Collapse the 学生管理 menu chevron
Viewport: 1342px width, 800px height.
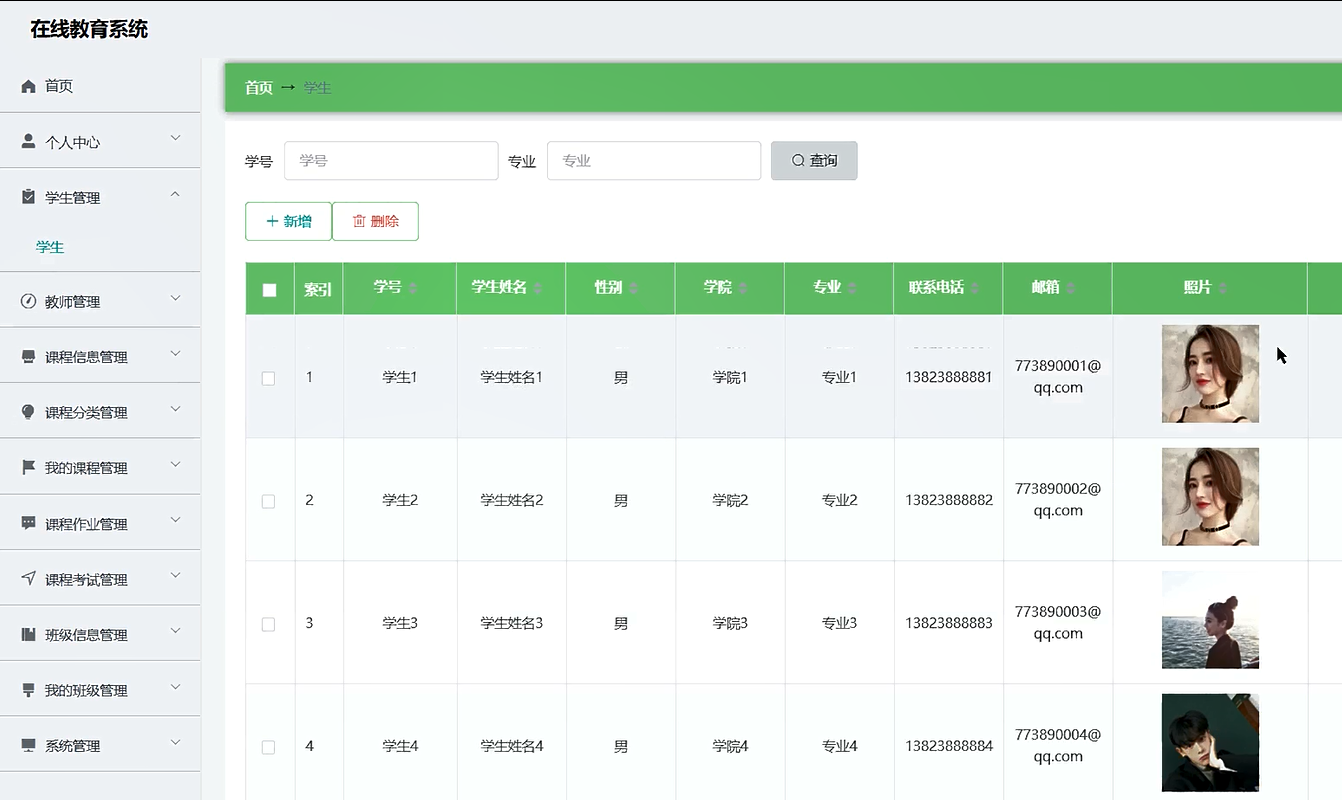click(x=175, y=194)
